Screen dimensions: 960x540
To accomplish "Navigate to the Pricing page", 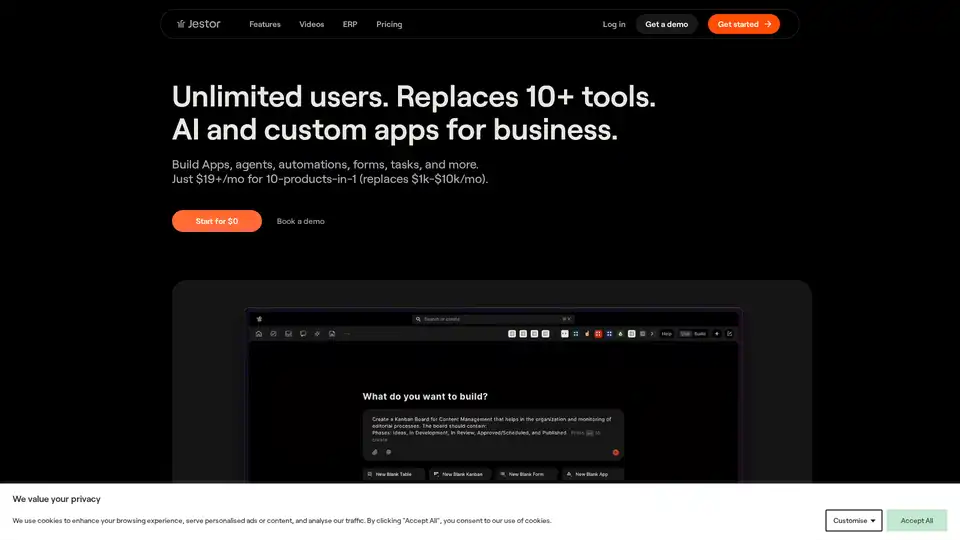I will pos(389,24).
